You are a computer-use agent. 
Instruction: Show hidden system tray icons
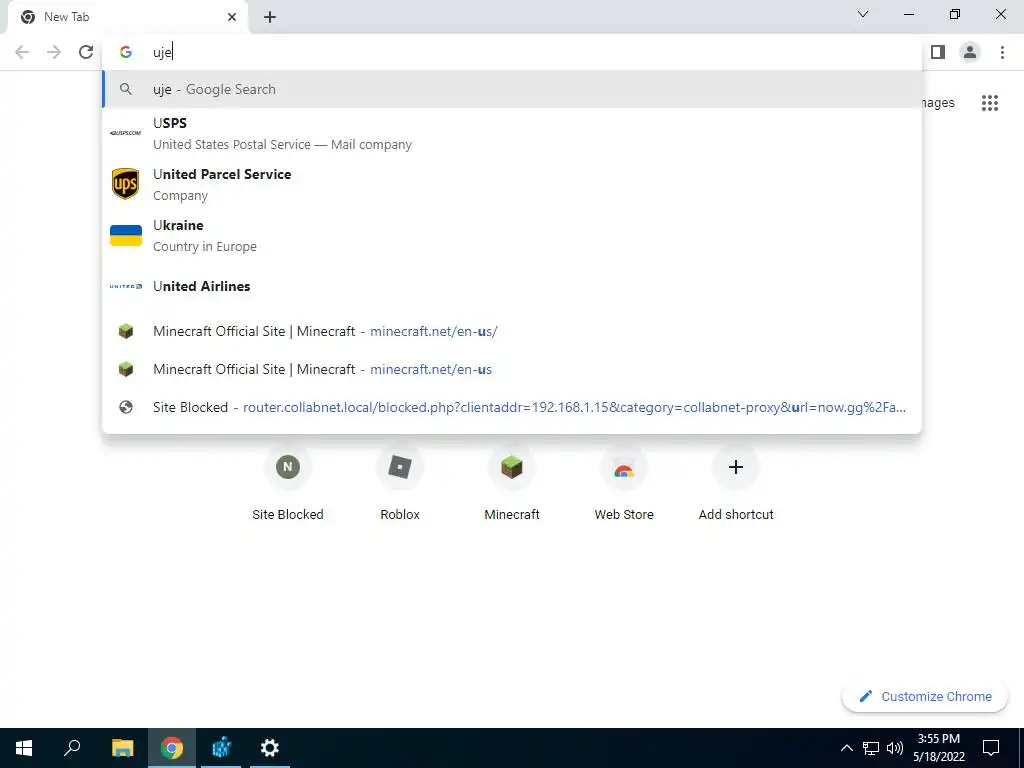(846, 748)
